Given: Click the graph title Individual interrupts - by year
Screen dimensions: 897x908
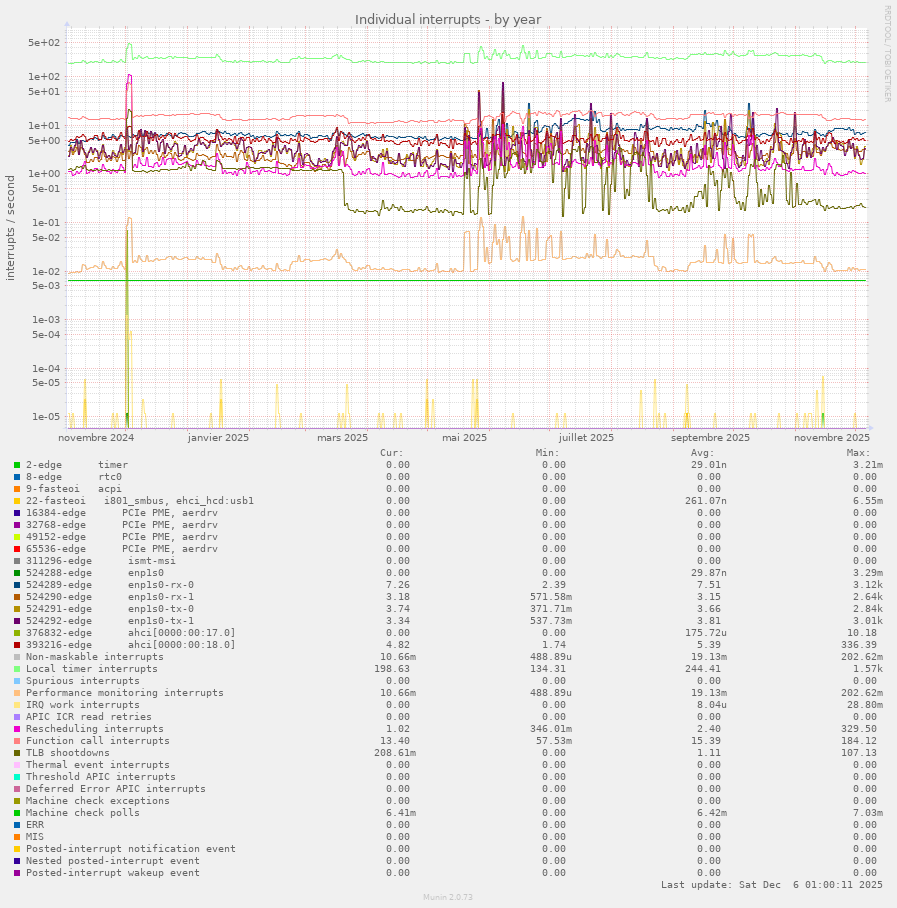Looking at the screenshot, I should point(448,20).
